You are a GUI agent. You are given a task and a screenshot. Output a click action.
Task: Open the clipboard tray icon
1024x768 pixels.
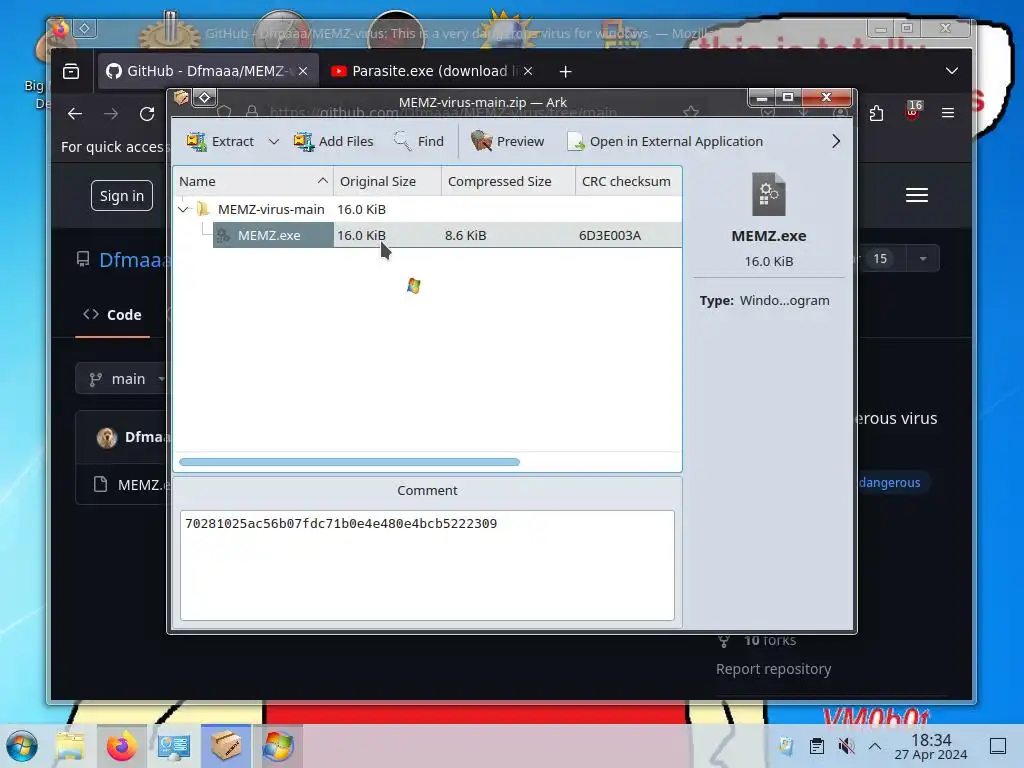pos(816,746)
